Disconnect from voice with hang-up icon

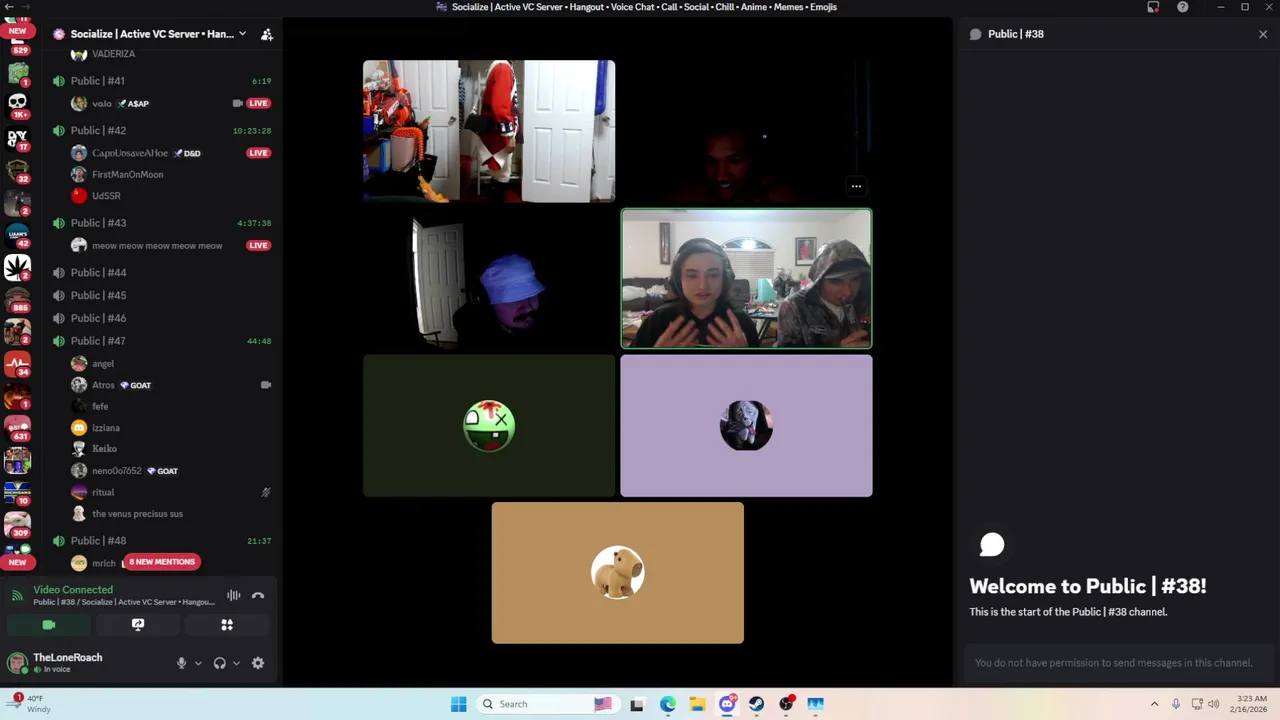point(258,595)
